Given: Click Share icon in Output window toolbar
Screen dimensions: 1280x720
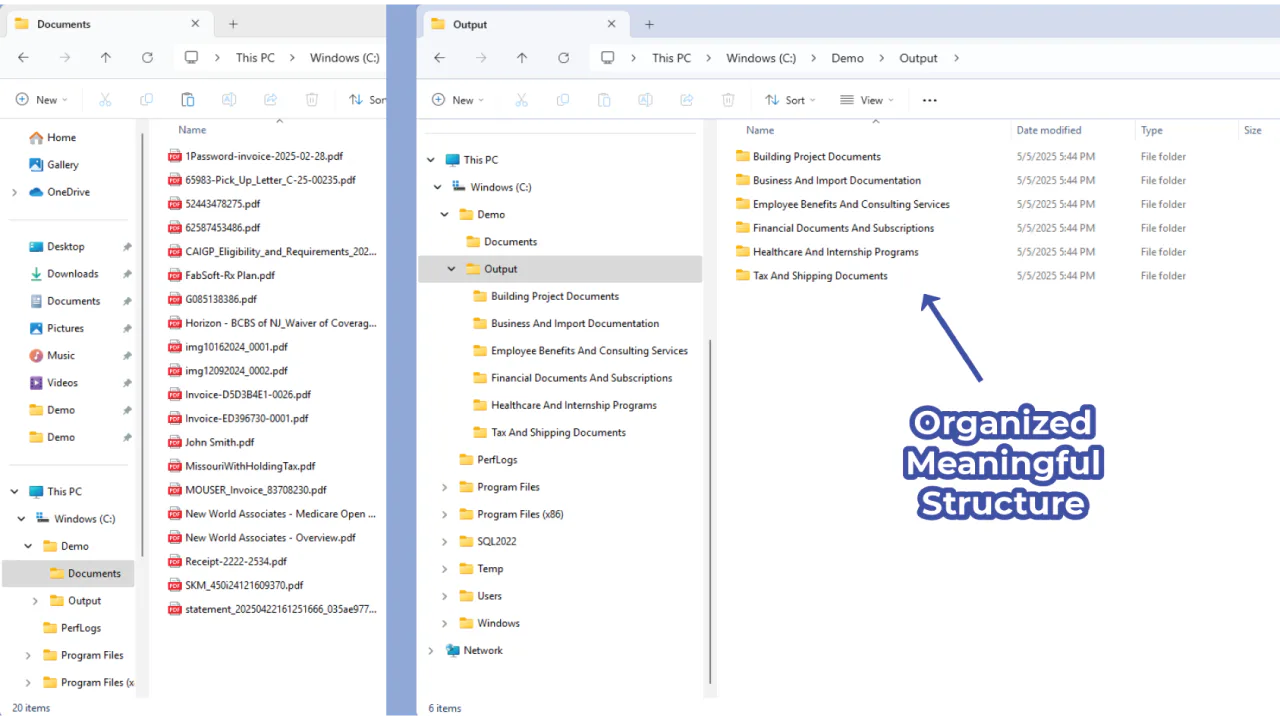Looking at the screenshot, I should coord(686,100).
